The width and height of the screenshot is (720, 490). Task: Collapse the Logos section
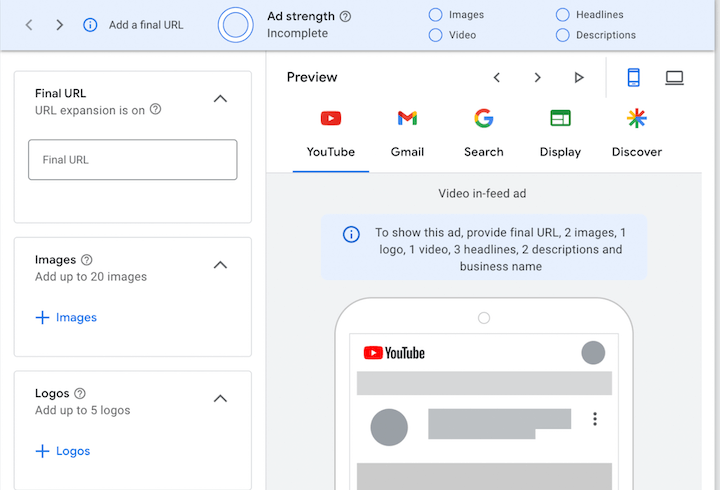tap(220, 399)
